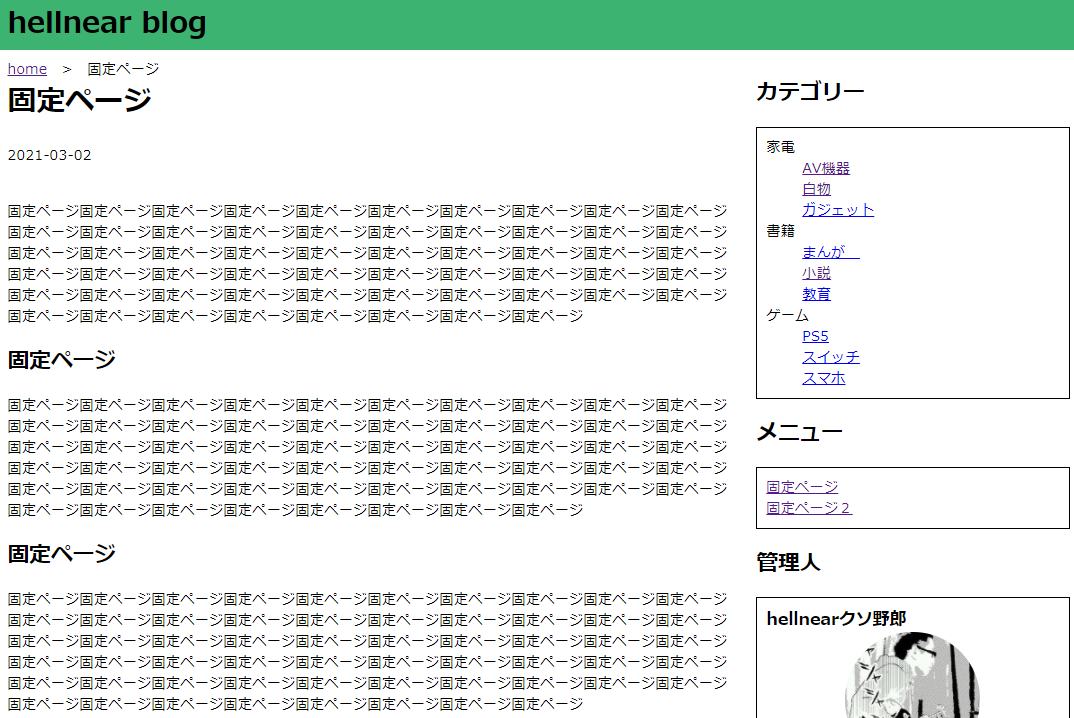Image resolution: width=1074 pixels, height=718 pixels.
Task: Go to the ガジェット category
Action: pos(837,210)
